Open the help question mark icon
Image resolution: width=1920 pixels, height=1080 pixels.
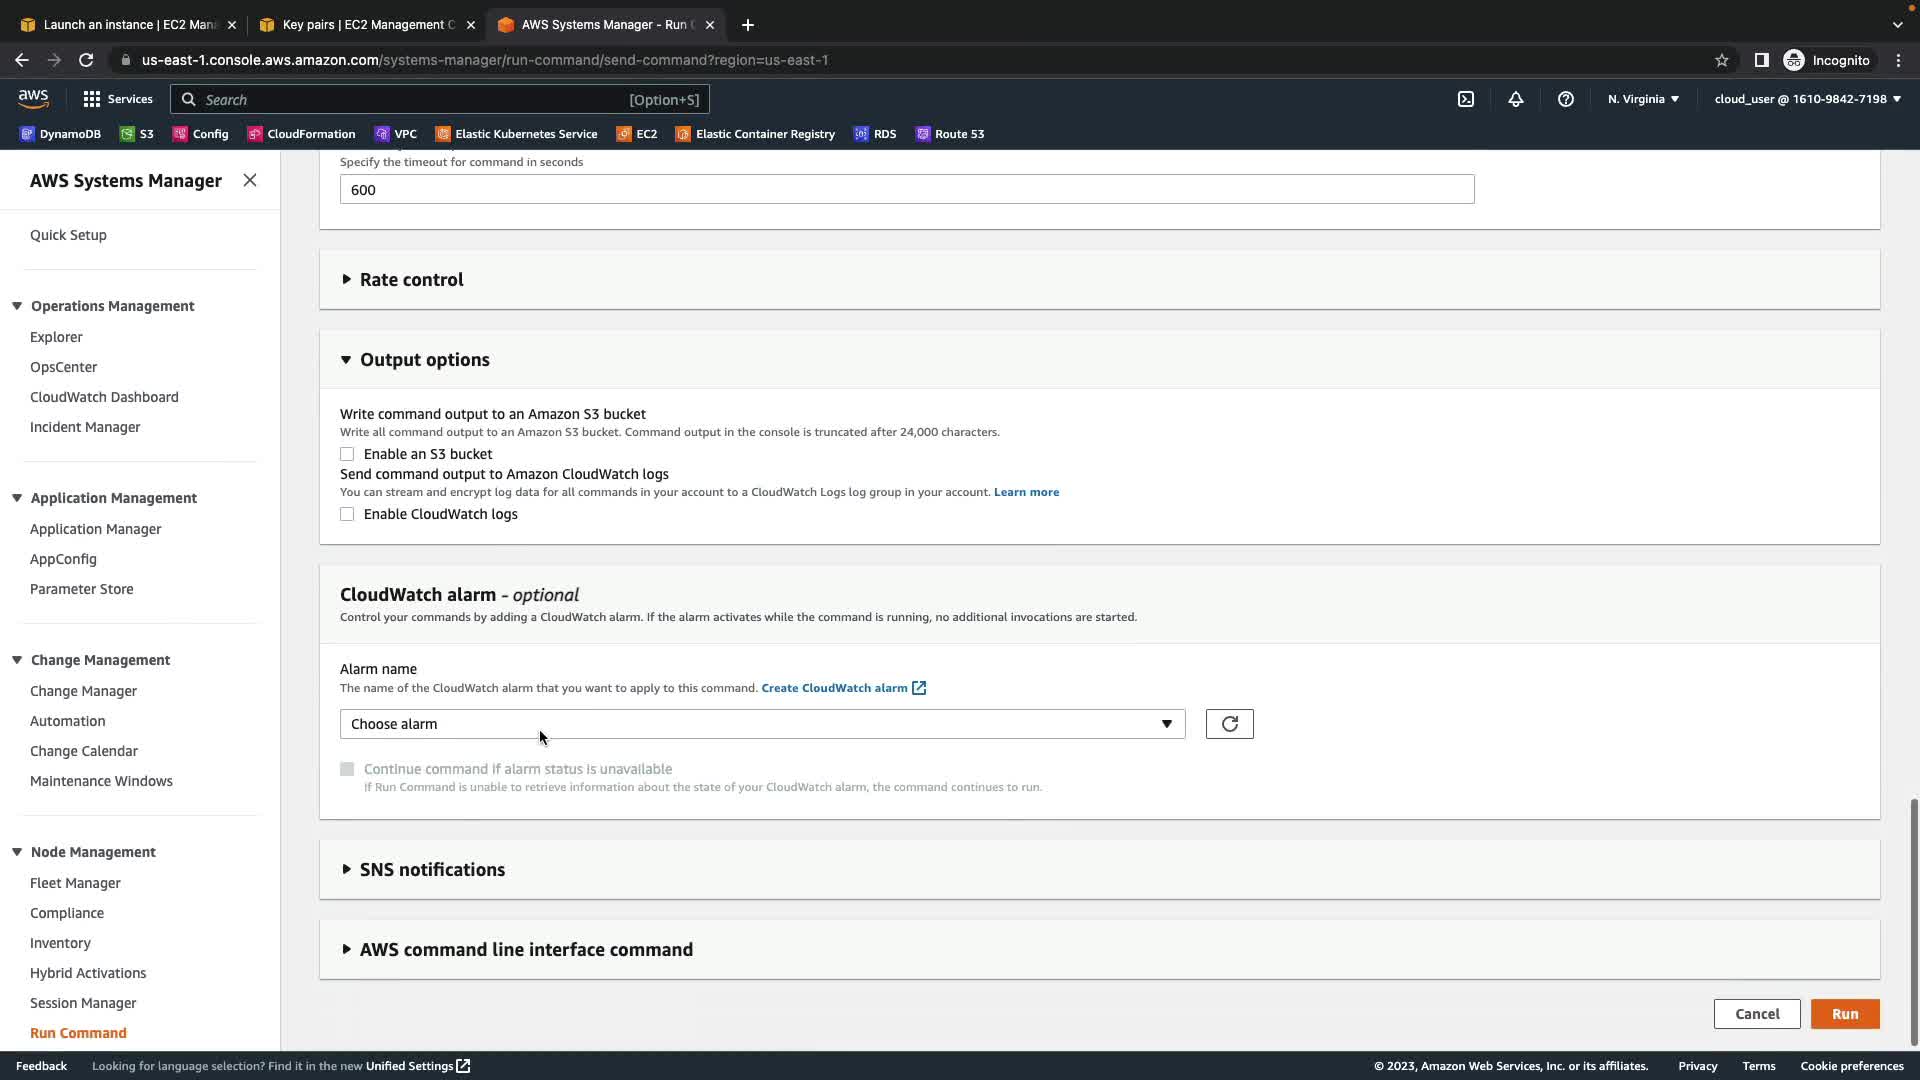[x=1565, y=99]
